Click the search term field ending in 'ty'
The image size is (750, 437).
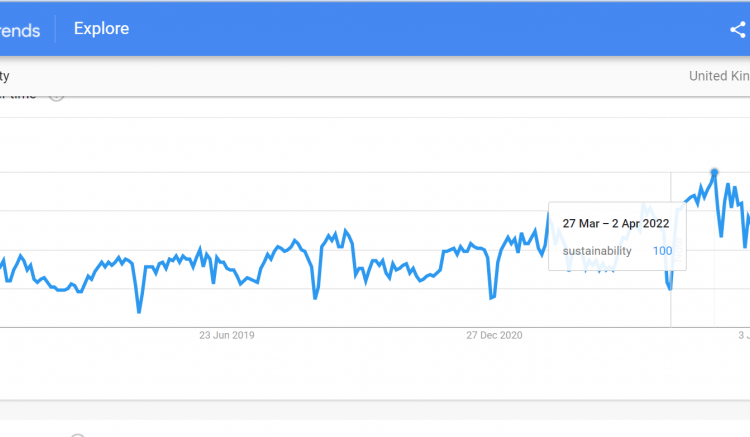[5, 76]
